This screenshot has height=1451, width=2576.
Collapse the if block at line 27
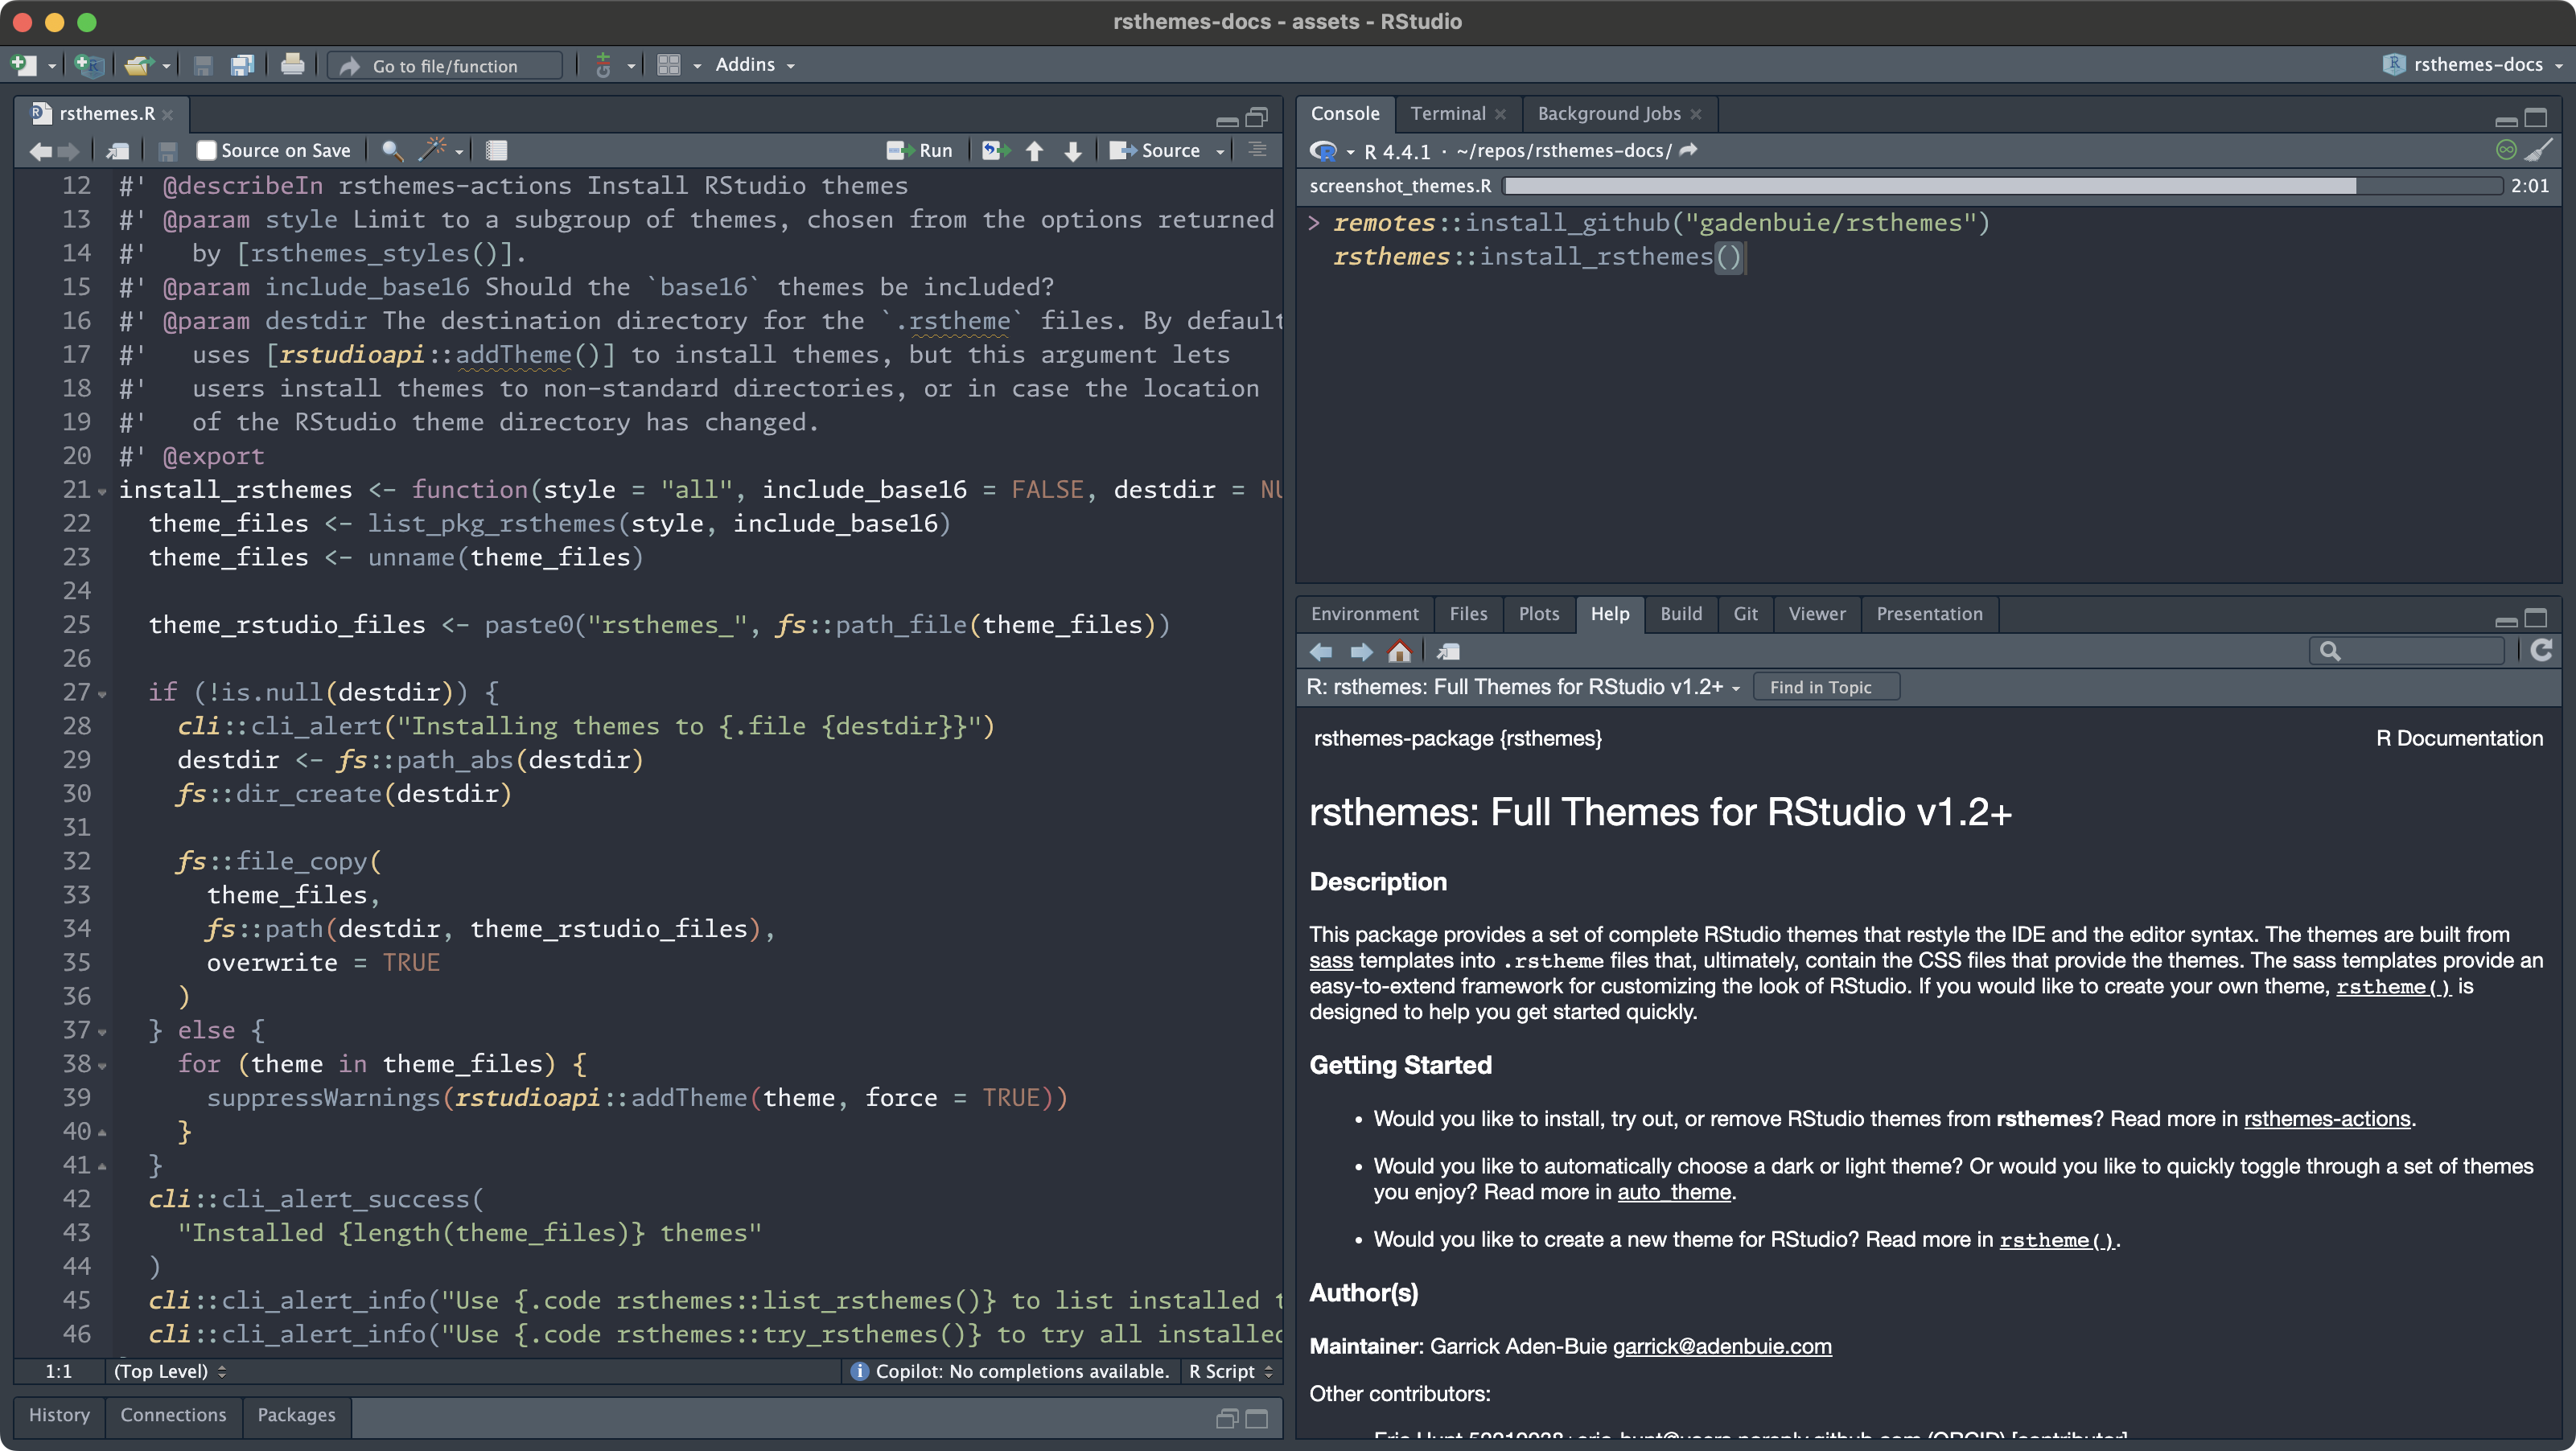[102, 693]
